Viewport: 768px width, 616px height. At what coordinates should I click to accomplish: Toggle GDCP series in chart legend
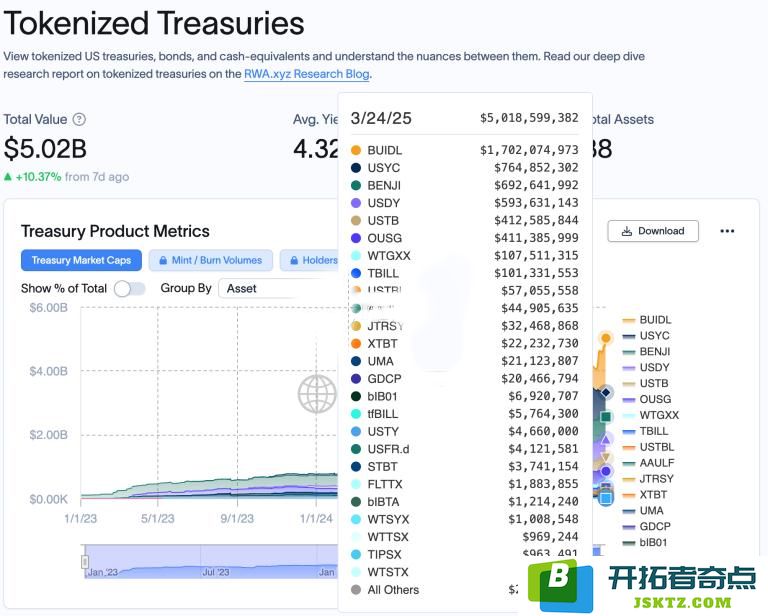pyautogui.click(x=647, y=526)
